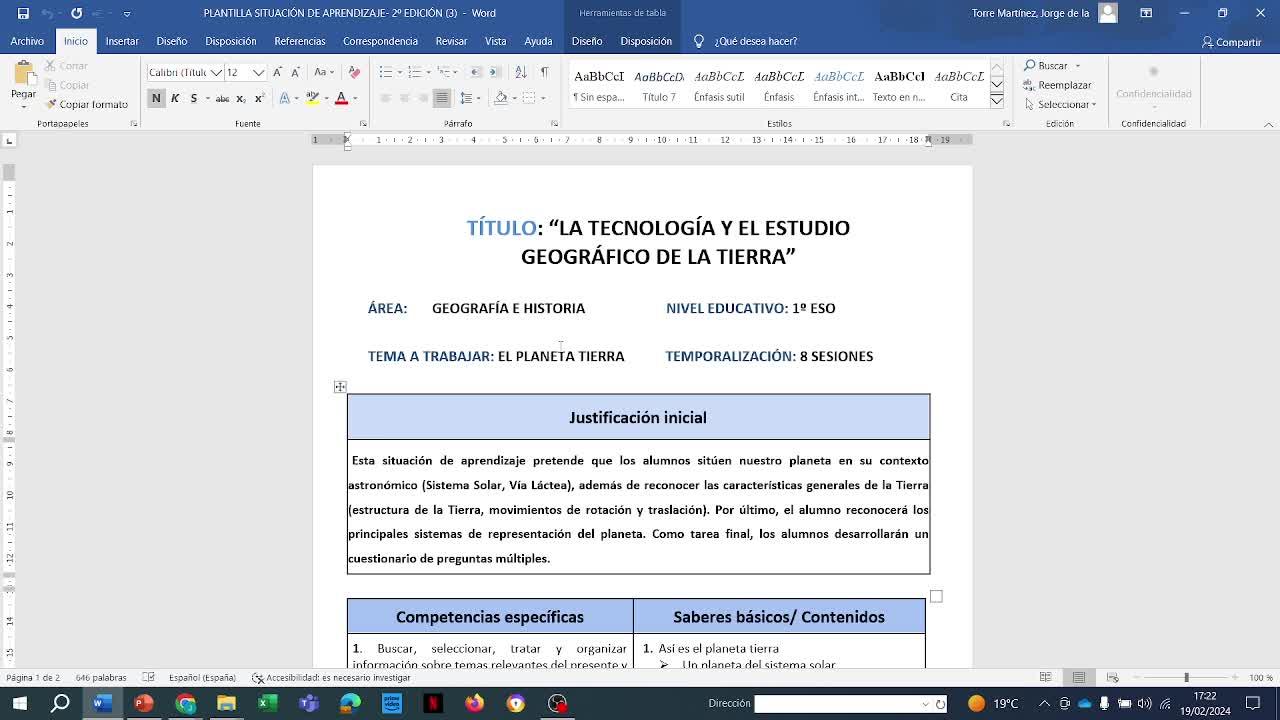1280x720 pixels.
Task: Click the spell check status icon
Action: [148, 678]
